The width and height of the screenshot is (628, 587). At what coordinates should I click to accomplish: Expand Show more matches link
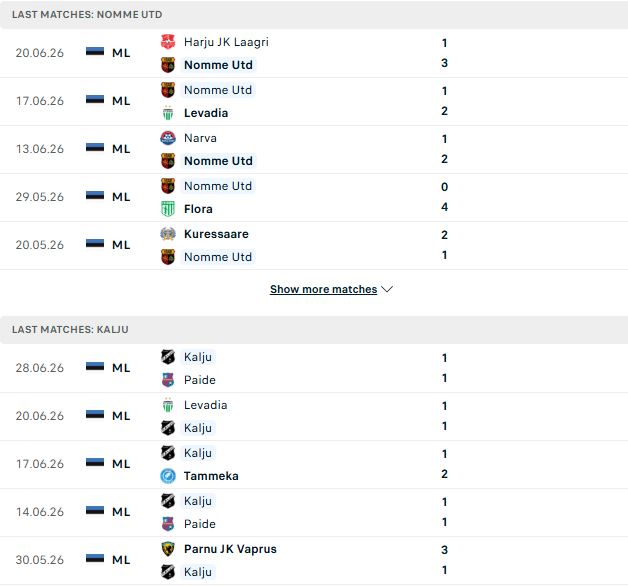click(324, 289)
